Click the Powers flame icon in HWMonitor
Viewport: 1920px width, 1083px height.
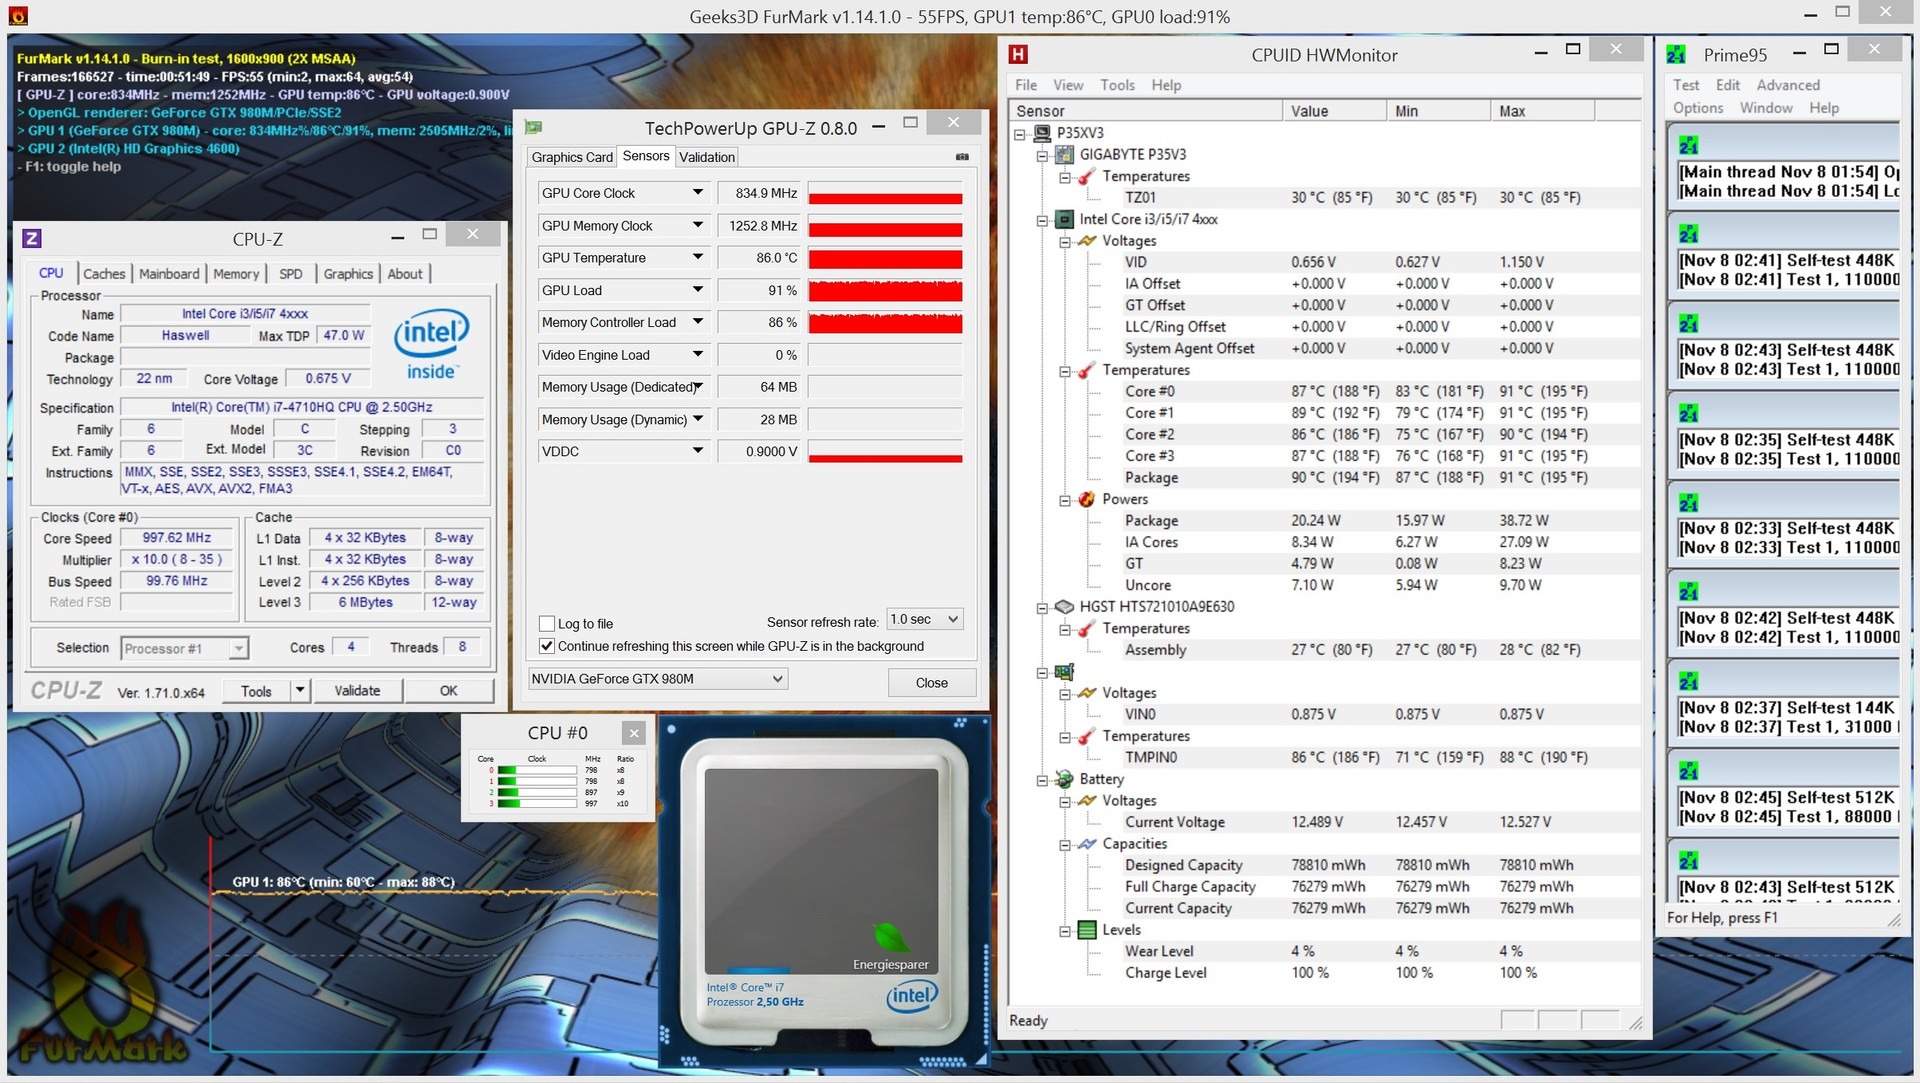click(x=1087, y=499)
